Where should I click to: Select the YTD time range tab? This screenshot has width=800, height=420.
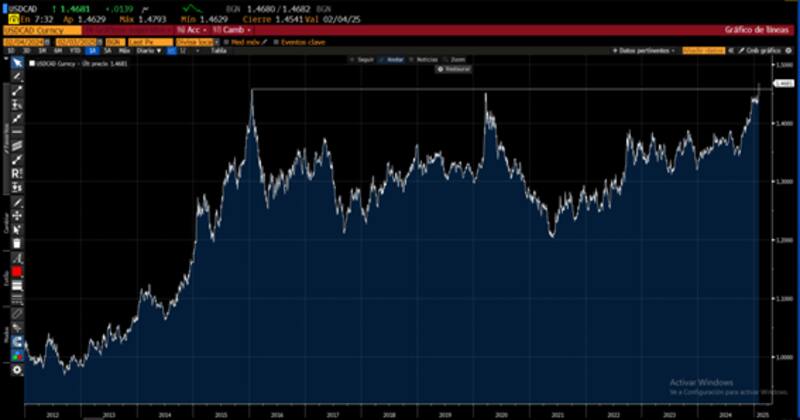[76, 49]
